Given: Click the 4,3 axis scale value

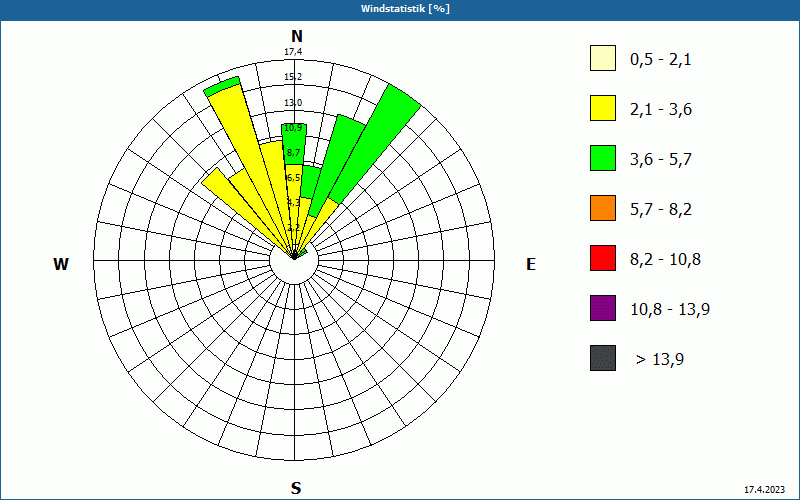Looking at the screenshot, I should tap(293, 203).
